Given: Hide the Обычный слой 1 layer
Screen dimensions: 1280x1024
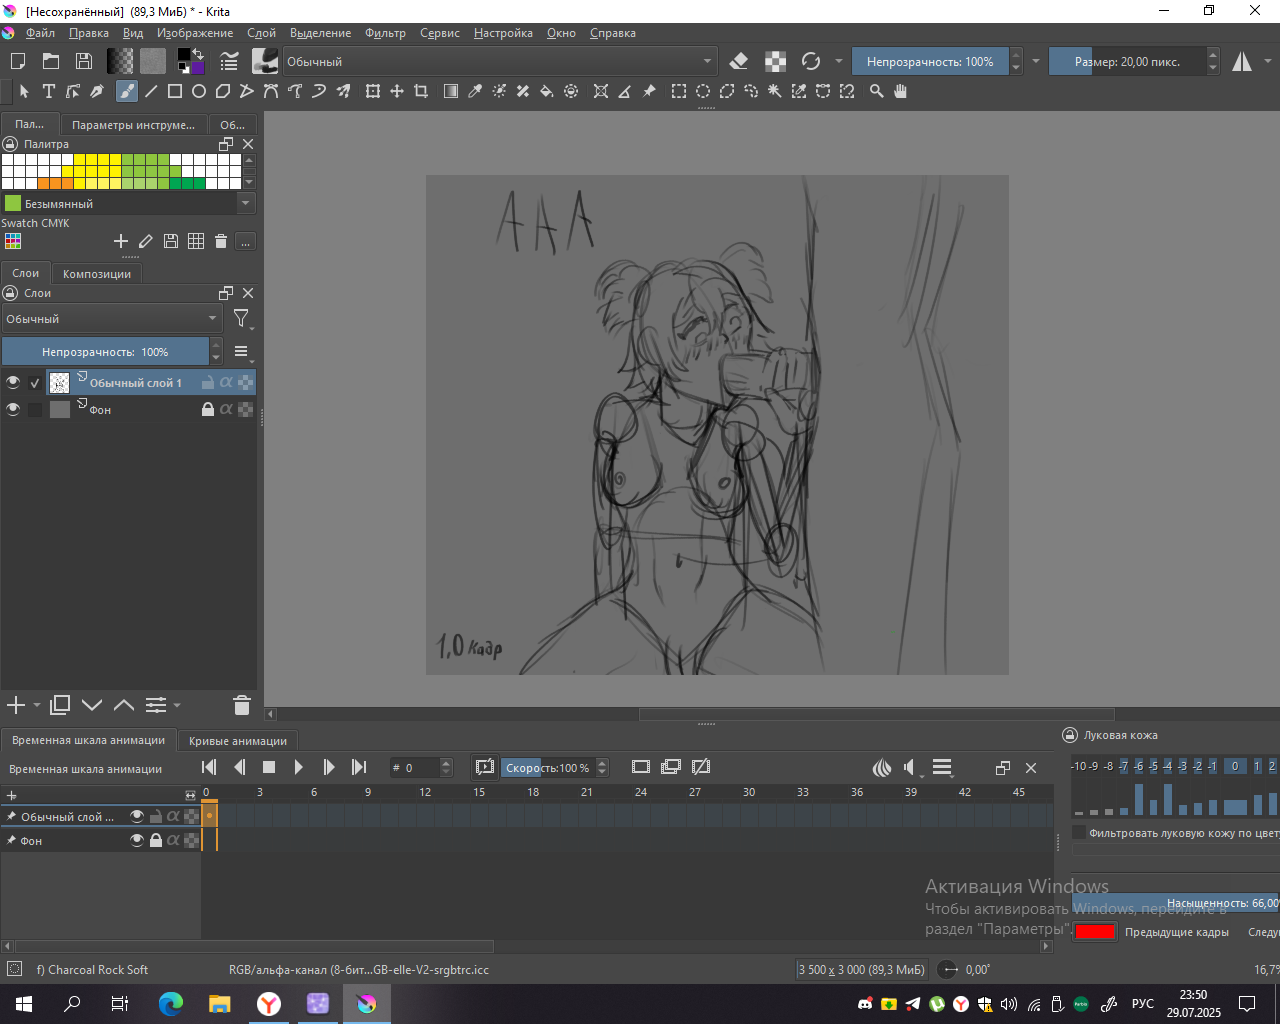Looking at the screenshot, I should coord(13,382).
